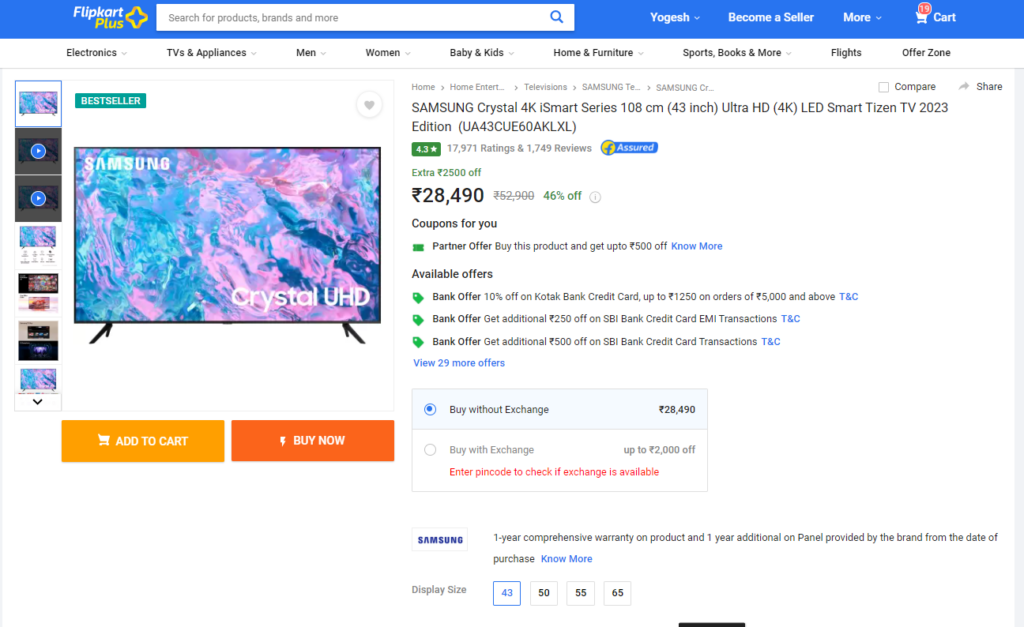1024x627 pixels.
Task: Open the Electronics category menu
Action: click(97, 53)
